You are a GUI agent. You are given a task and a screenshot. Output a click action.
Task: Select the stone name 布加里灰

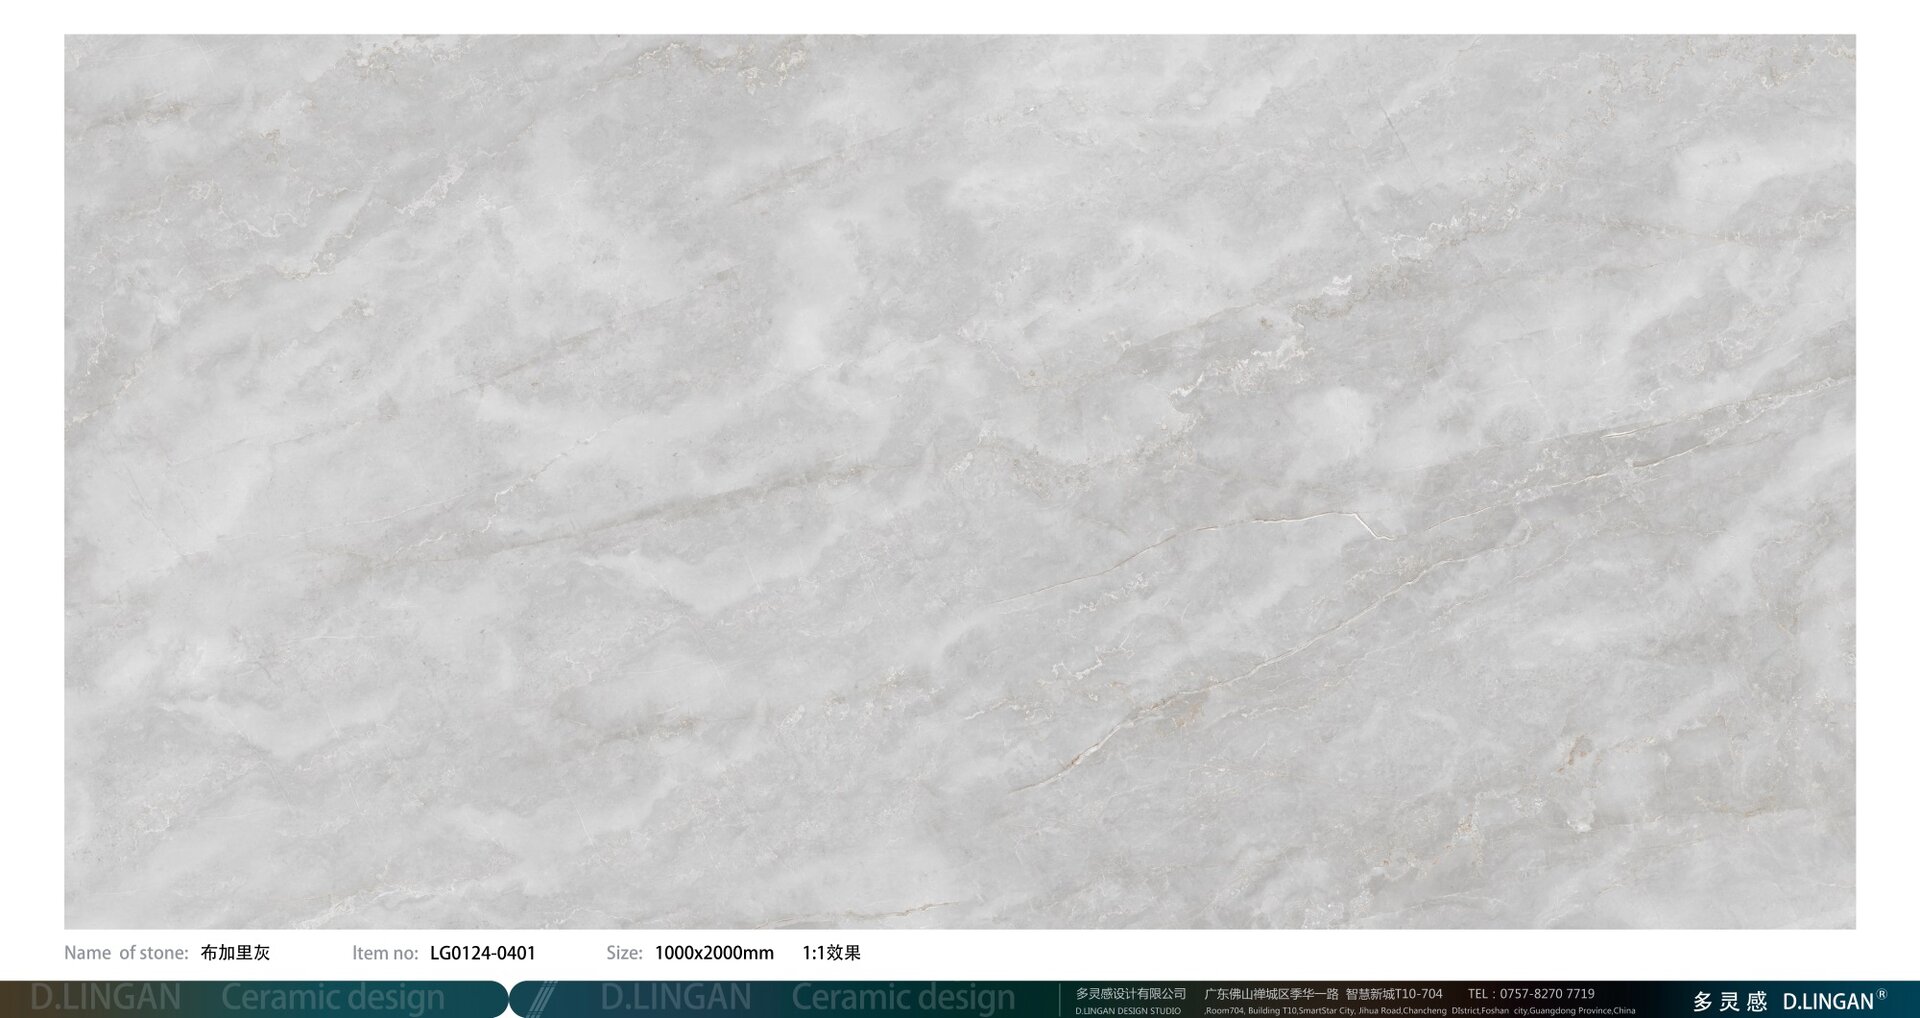(x=235, y=953)
